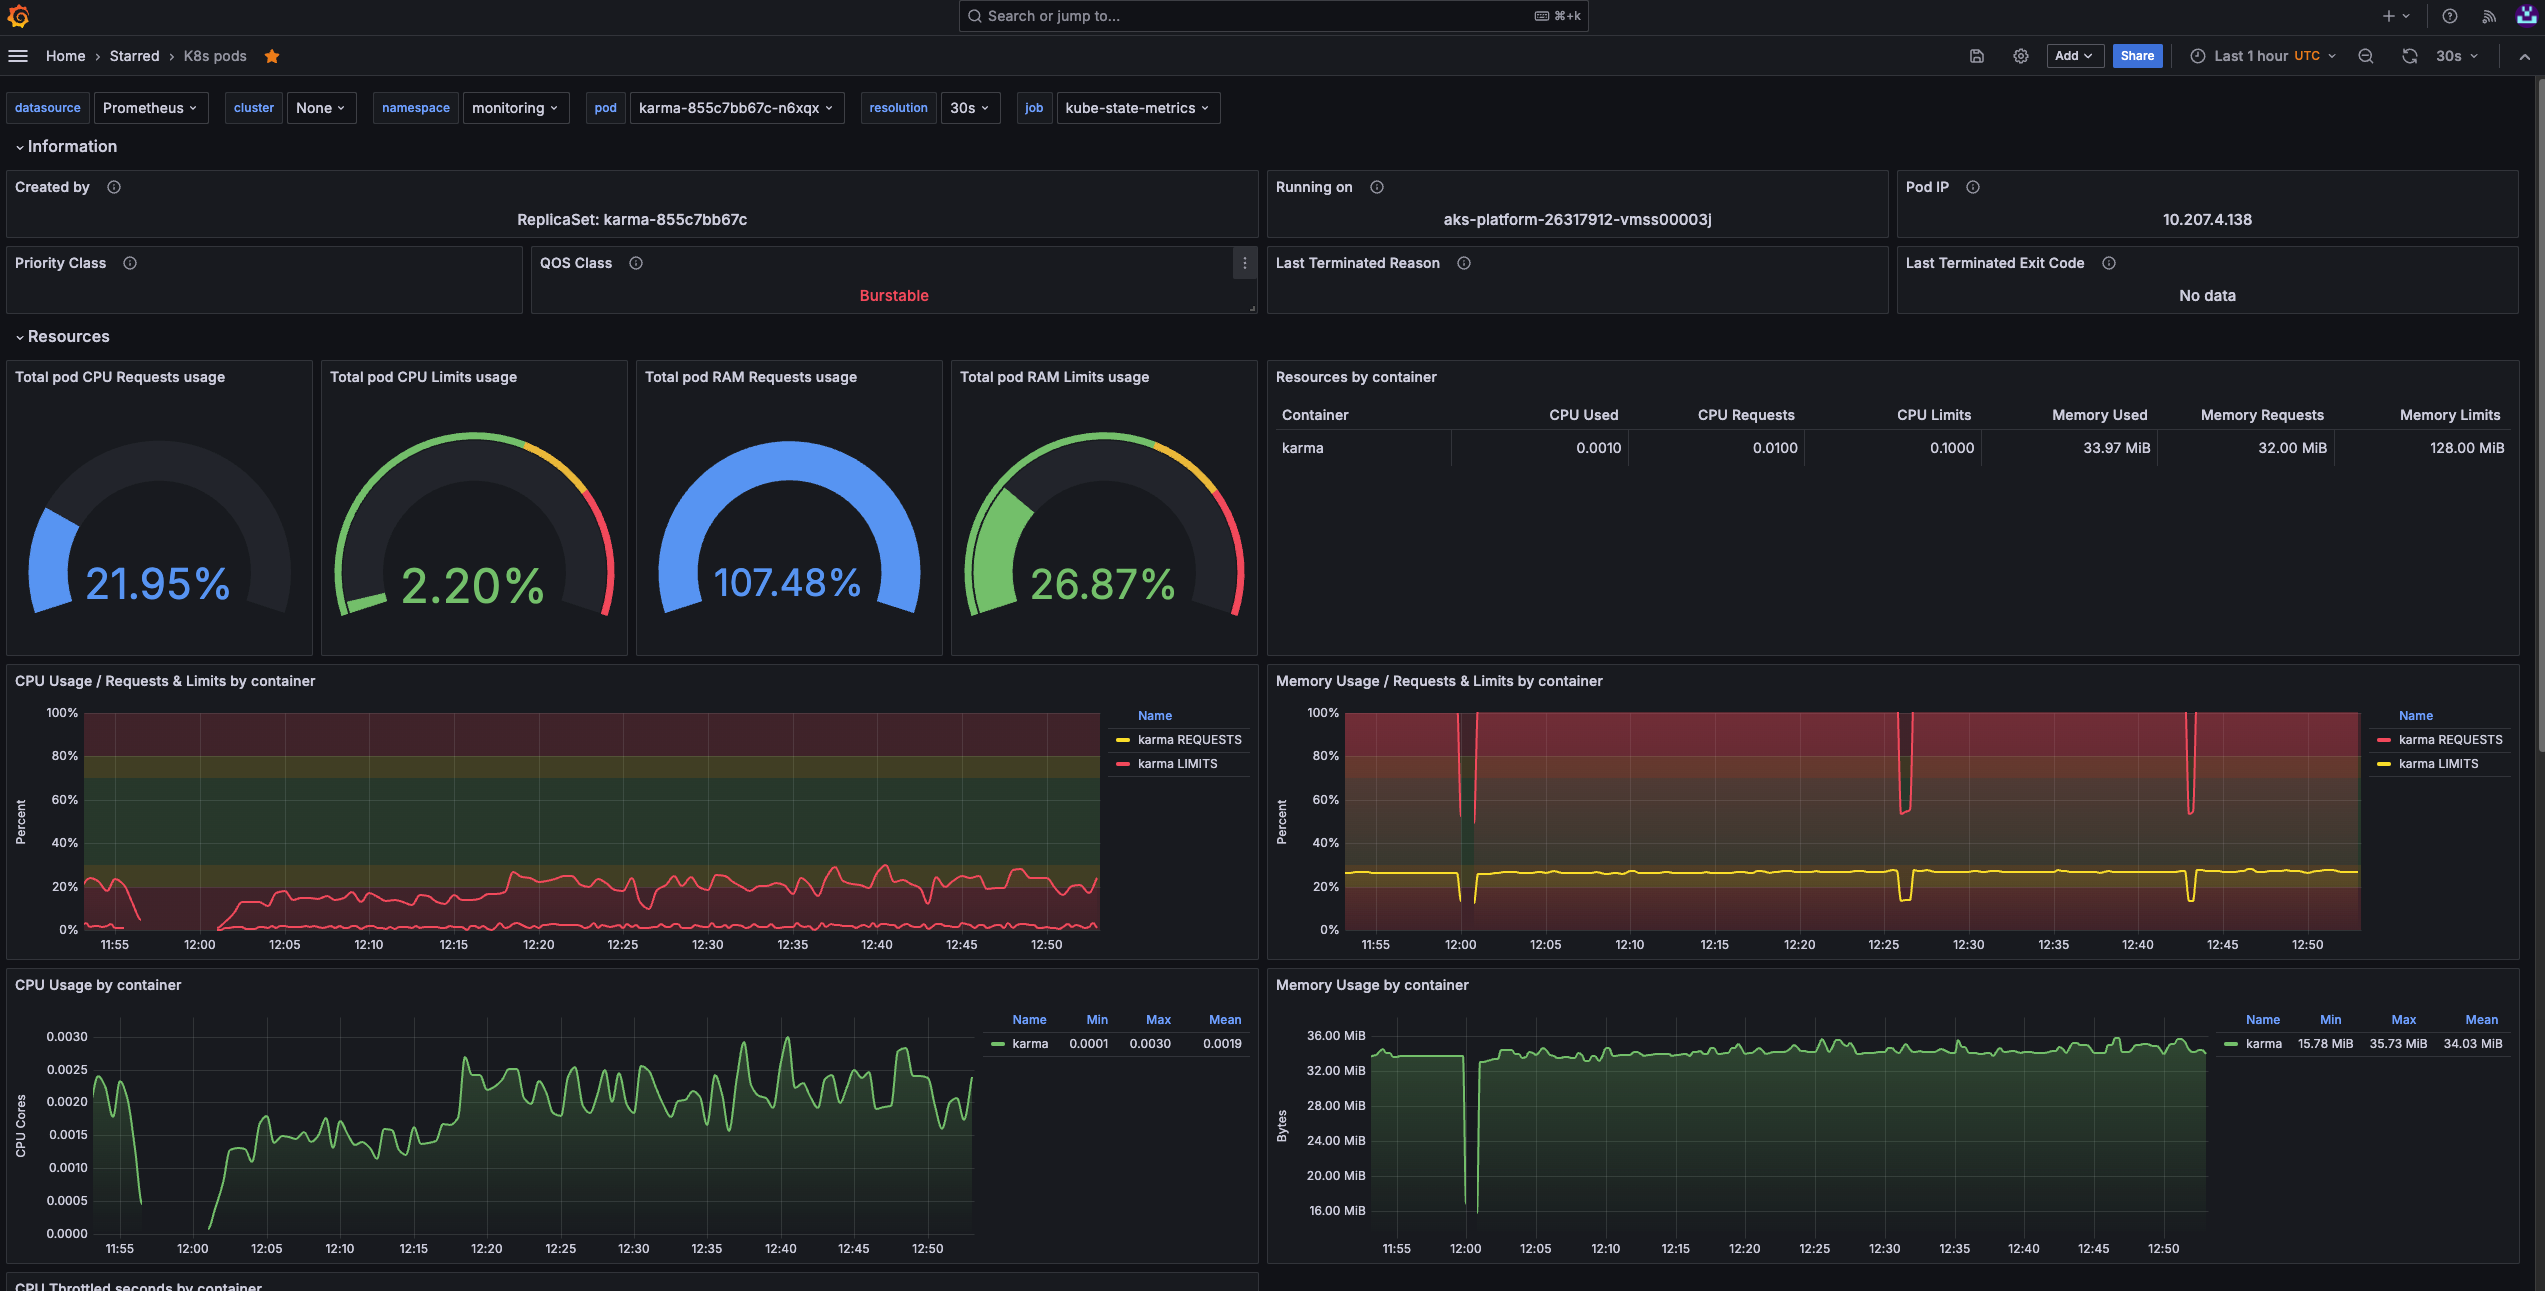
Task: Open QOS Class panel three-dot menu
Action: point(1244,263)
